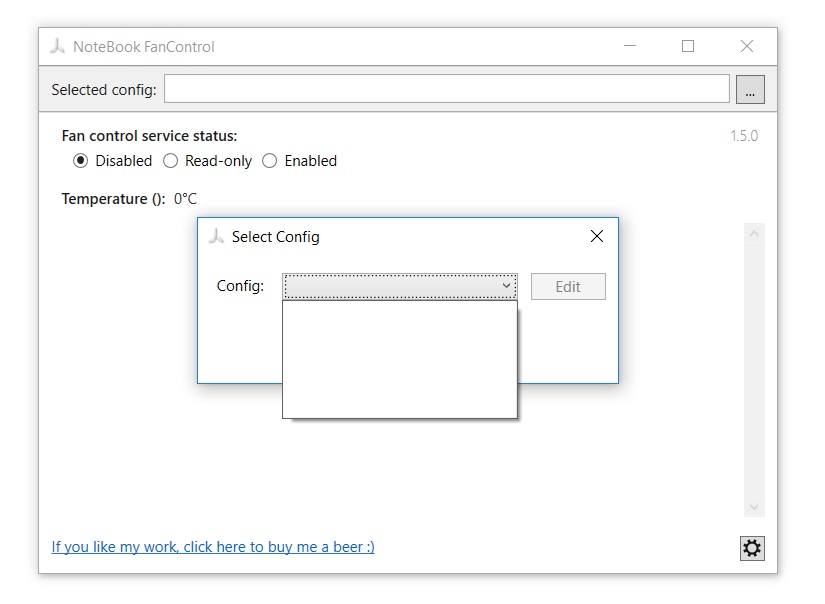Open settings with the gear icon

click(x=752, y=548)
